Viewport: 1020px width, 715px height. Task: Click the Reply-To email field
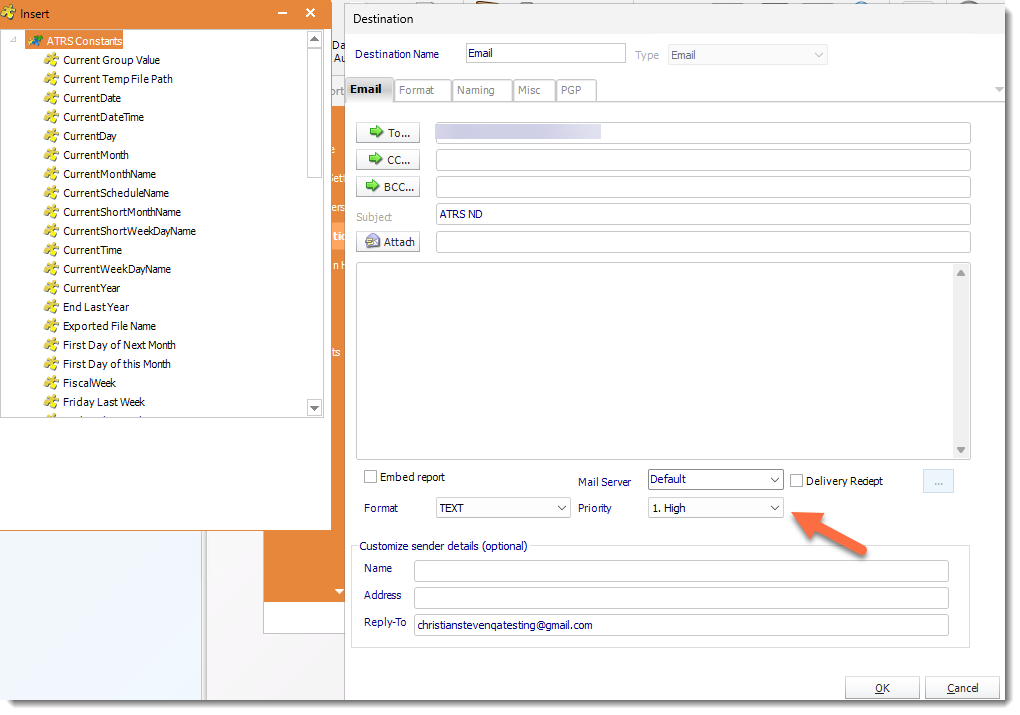click(x=680, y=625)
